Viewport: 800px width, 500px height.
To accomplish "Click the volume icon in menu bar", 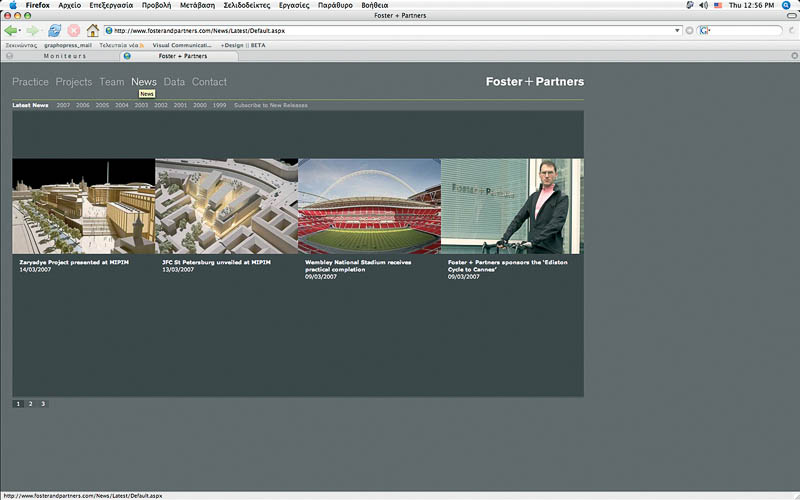I will pos(704,5).
